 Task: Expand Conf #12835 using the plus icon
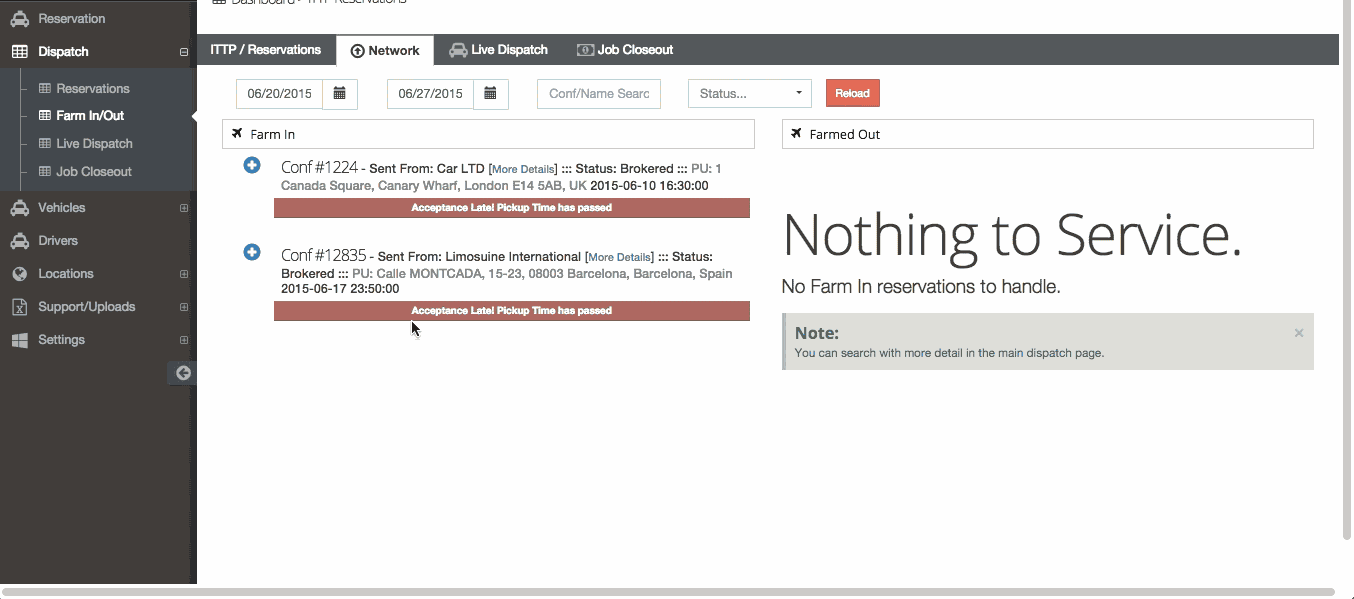(252, 252)
